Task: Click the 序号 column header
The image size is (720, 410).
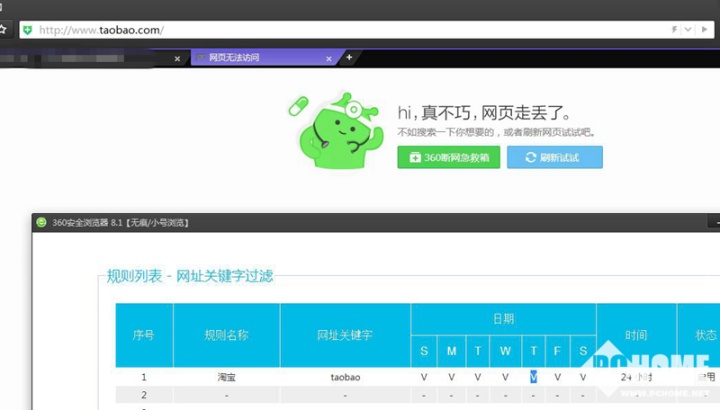Action: point(144,335)
